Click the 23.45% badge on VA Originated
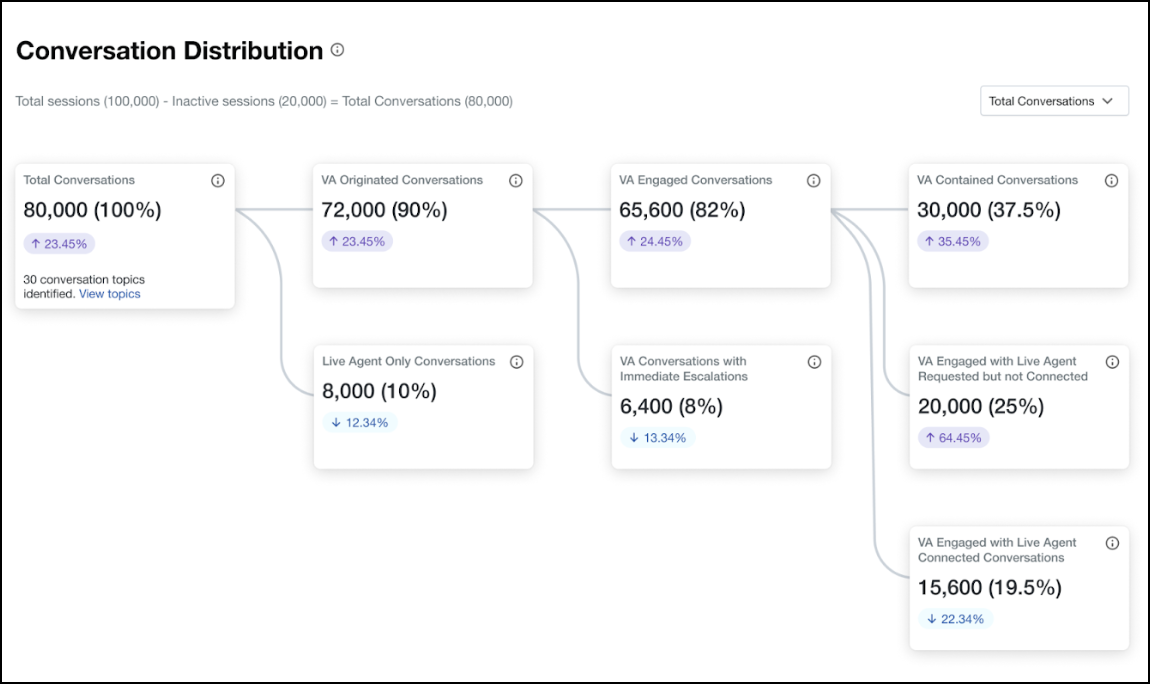 pyautogui.click(x=357, y=241)
